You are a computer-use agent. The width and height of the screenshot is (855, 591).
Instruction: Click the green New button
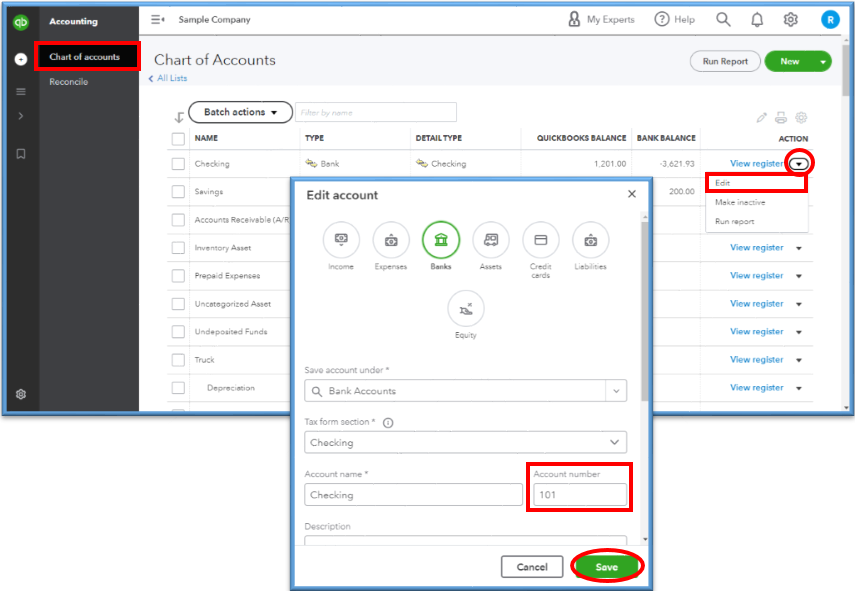click(x=789, y=62)
